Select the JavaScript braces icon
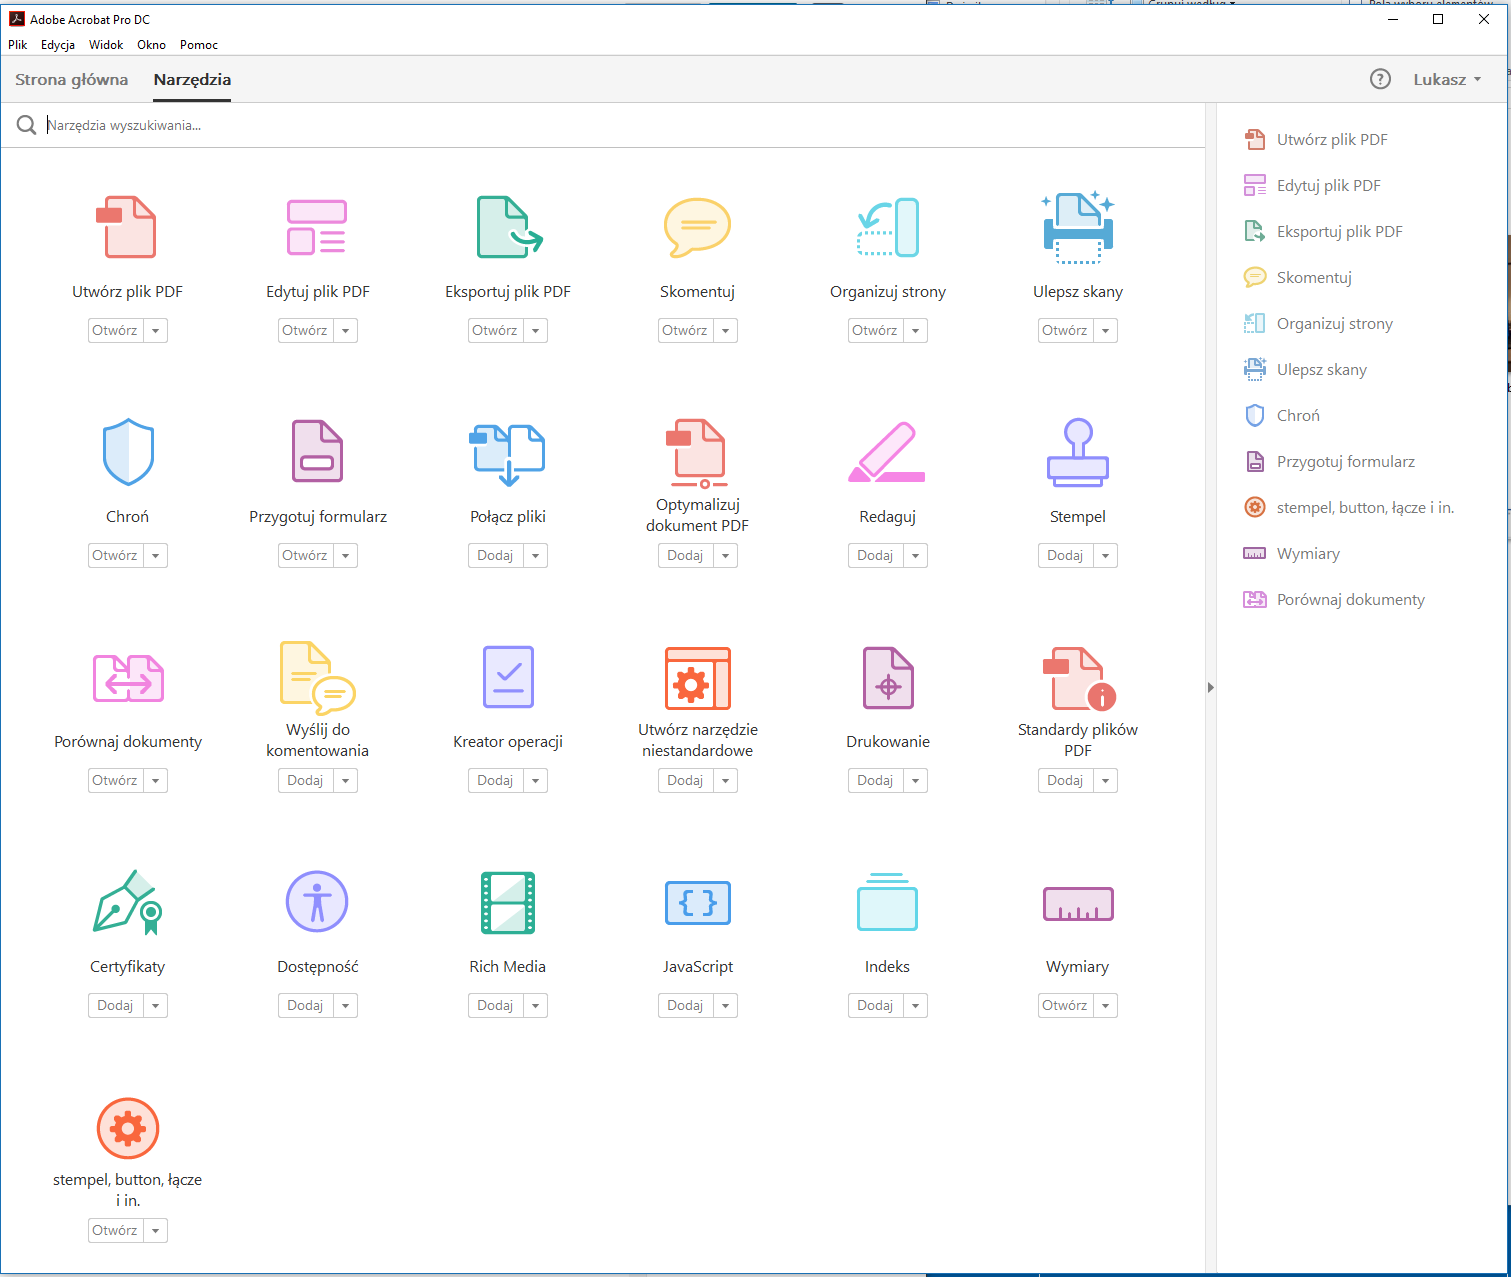Viewport: 1511px width, 1277px height. point(697,903)
